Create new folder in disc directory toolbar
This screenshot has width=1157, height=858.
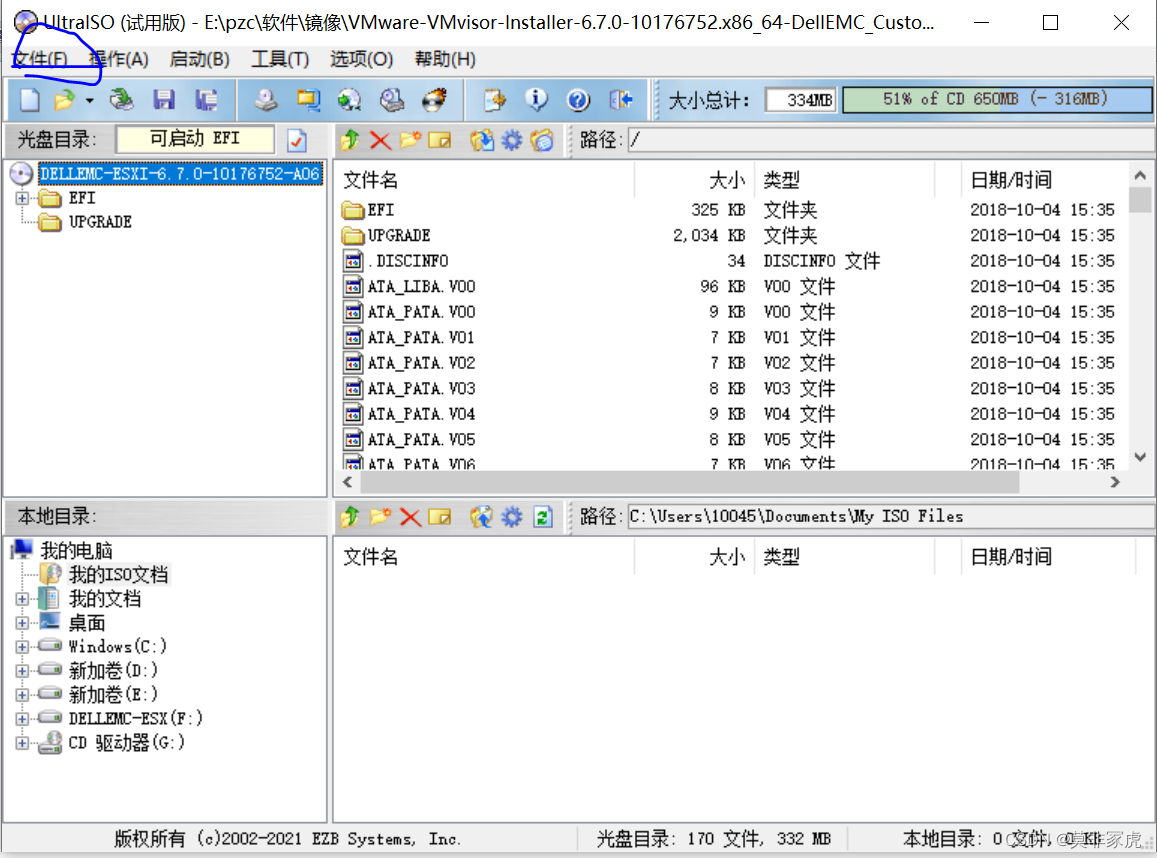pyautogui.click(x=410, y=140)
